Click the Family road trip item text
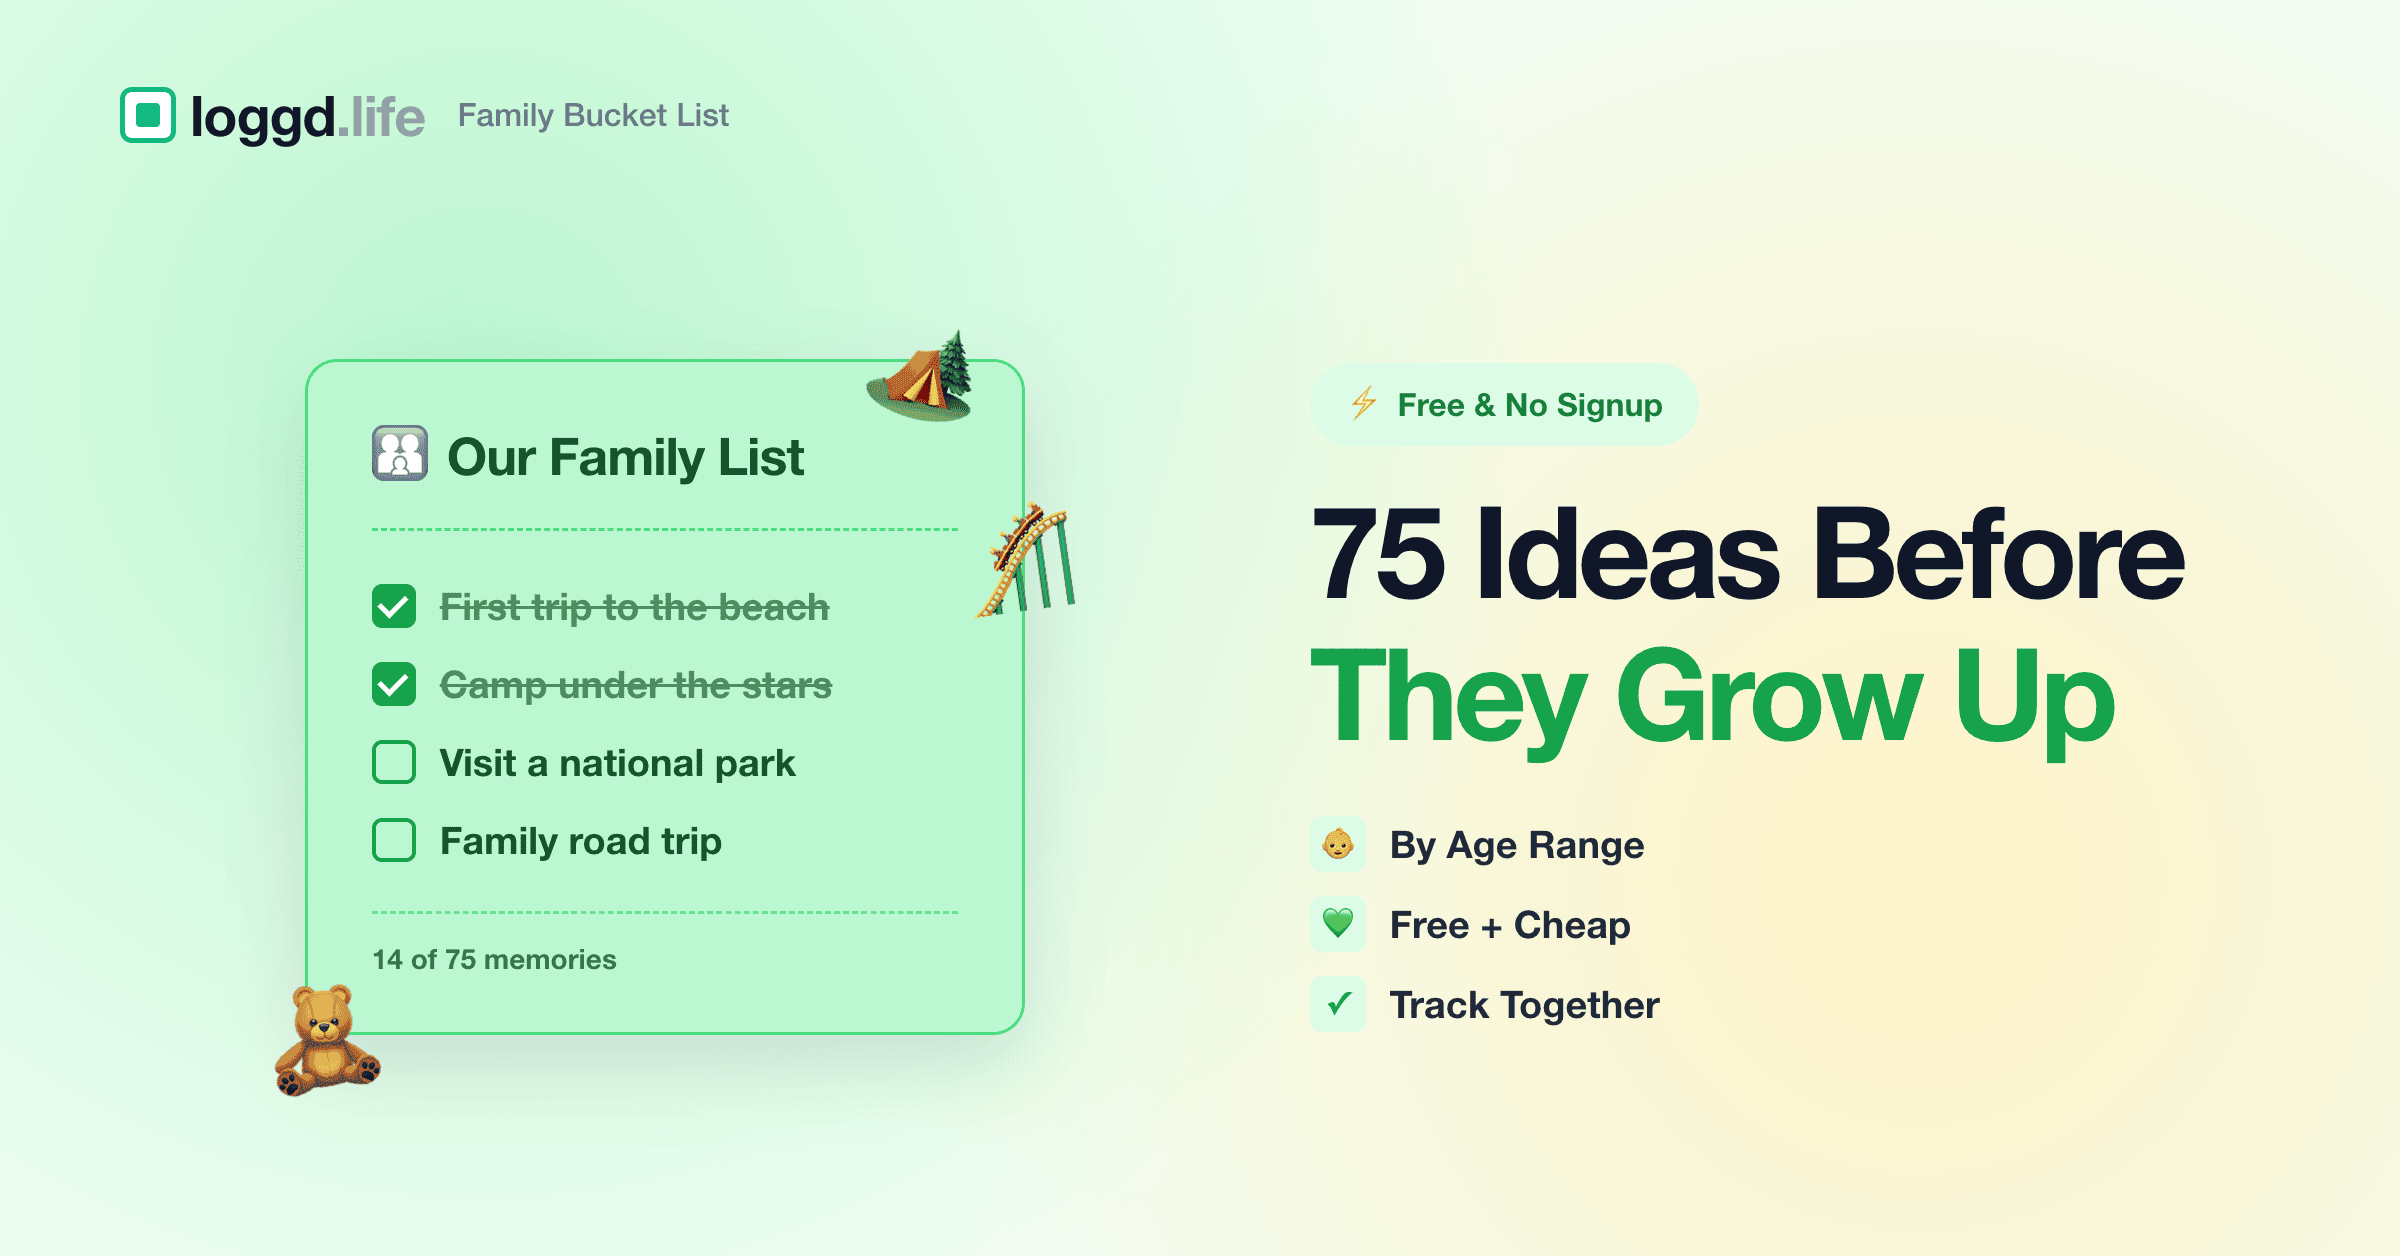The width and height of the screenshot is (2400, 1256). pos(581,841)
